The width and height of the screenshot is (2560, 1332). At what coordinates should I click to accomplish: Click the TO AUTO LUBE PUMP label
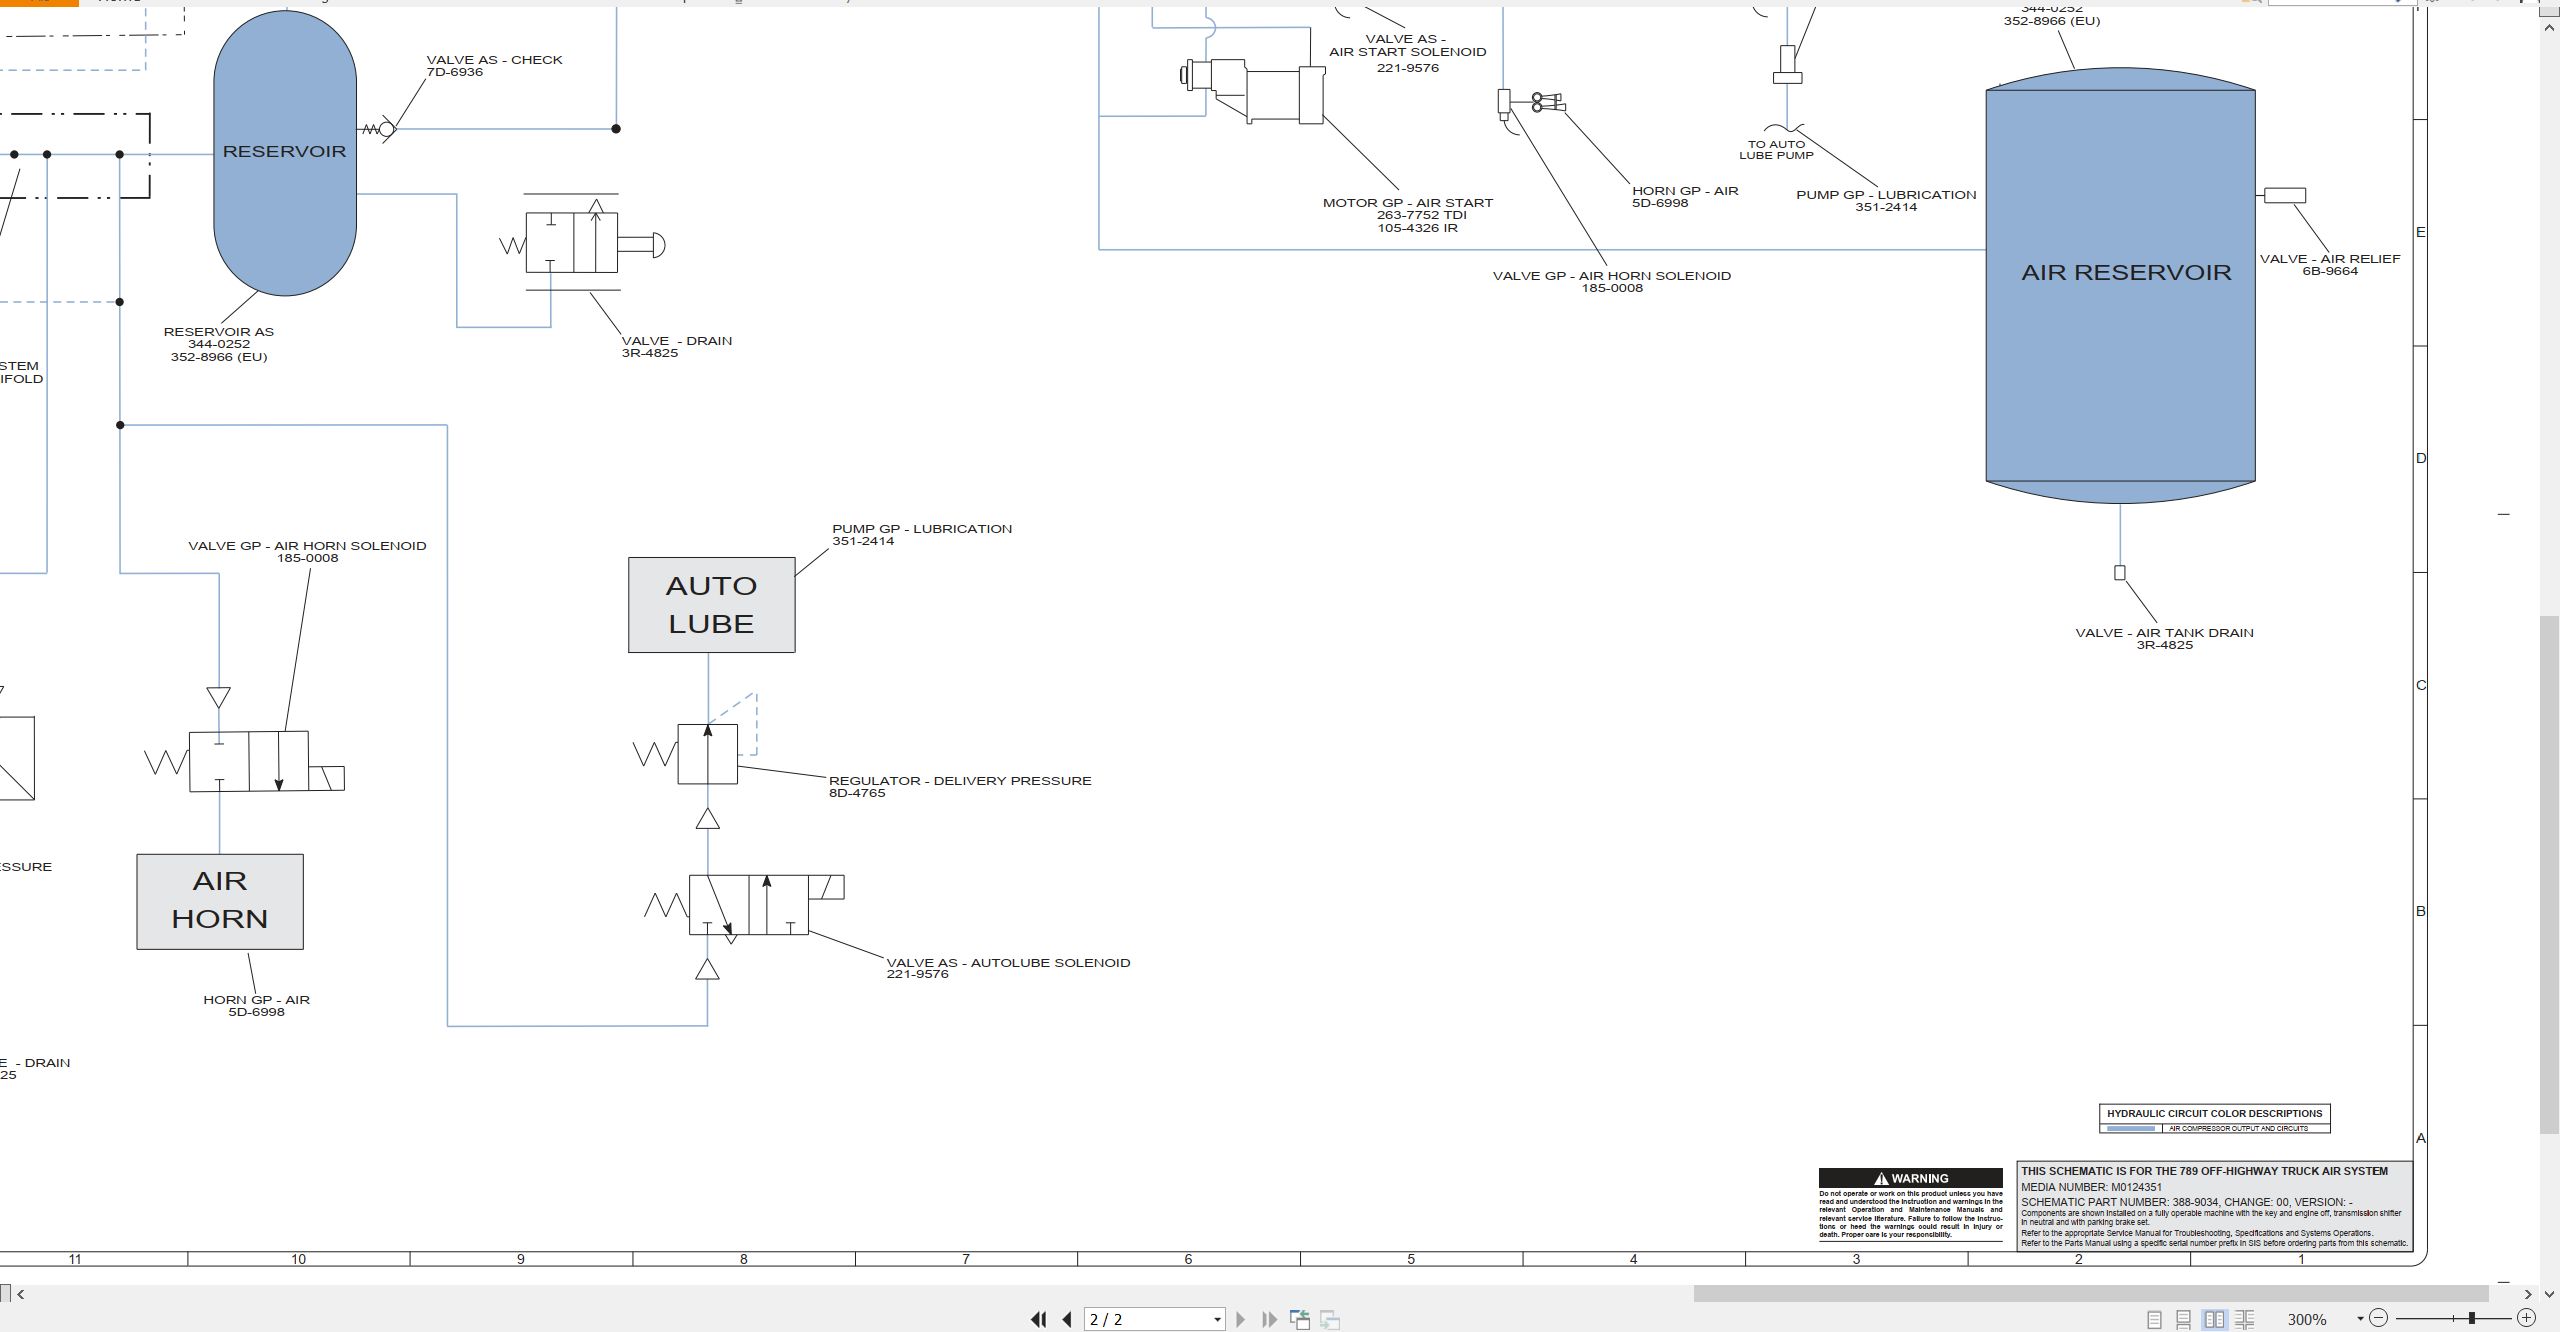coord(1776,149)
